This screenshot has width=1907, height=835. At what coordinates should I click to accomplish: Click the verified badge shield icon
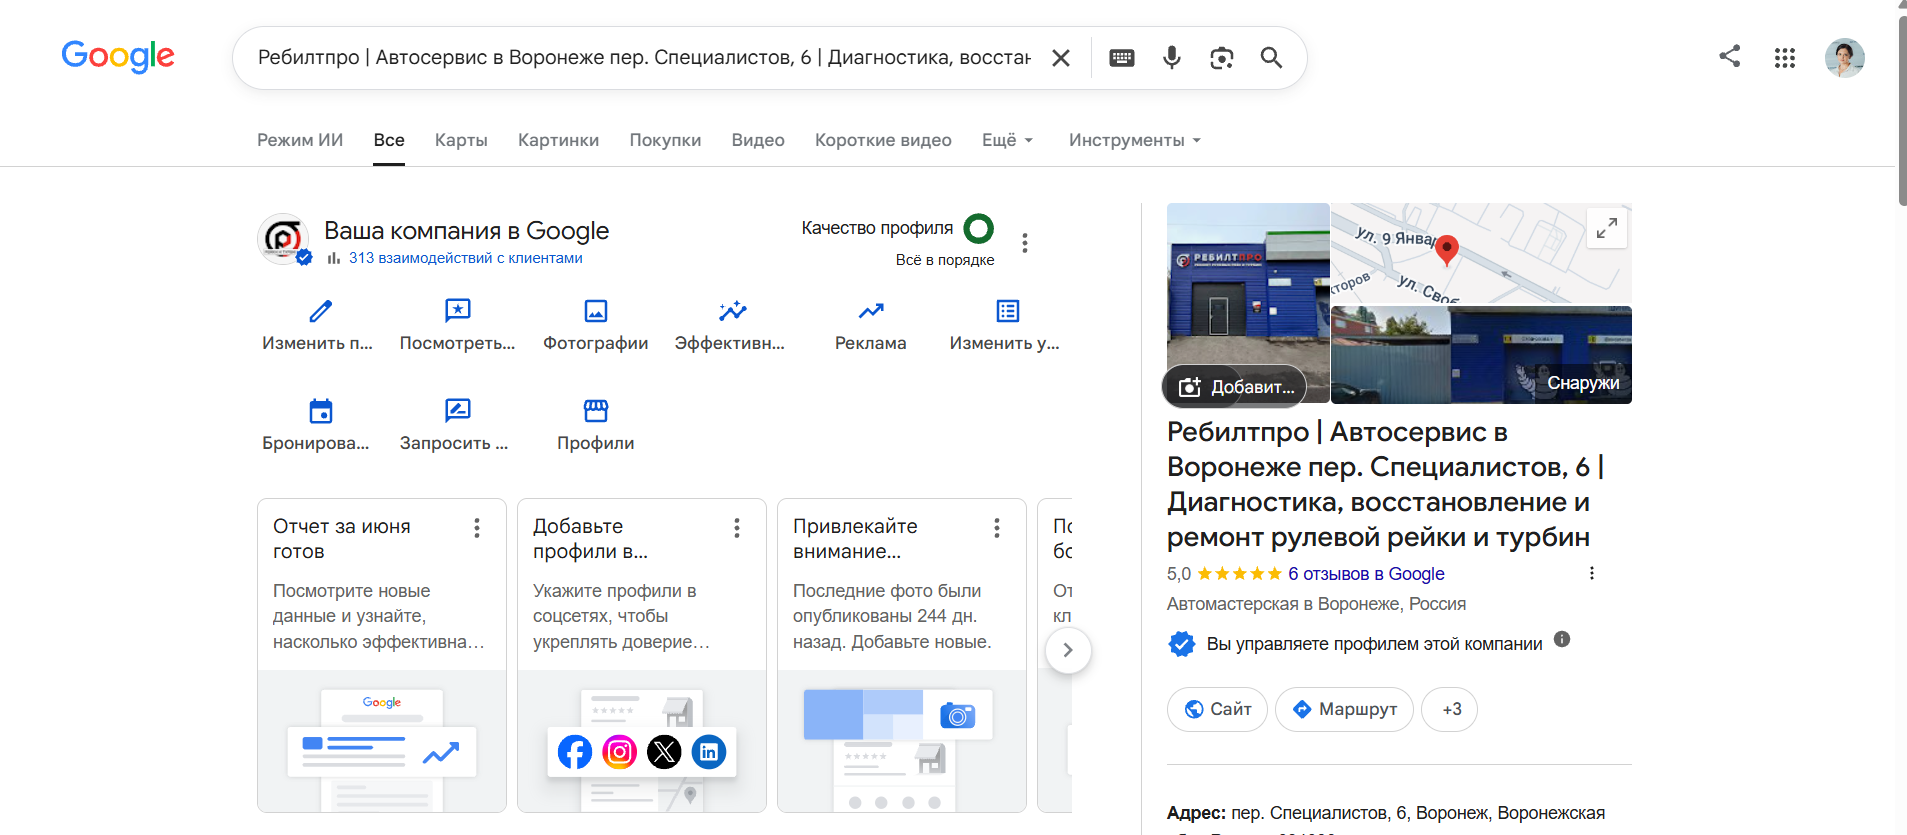point(1182,644)
